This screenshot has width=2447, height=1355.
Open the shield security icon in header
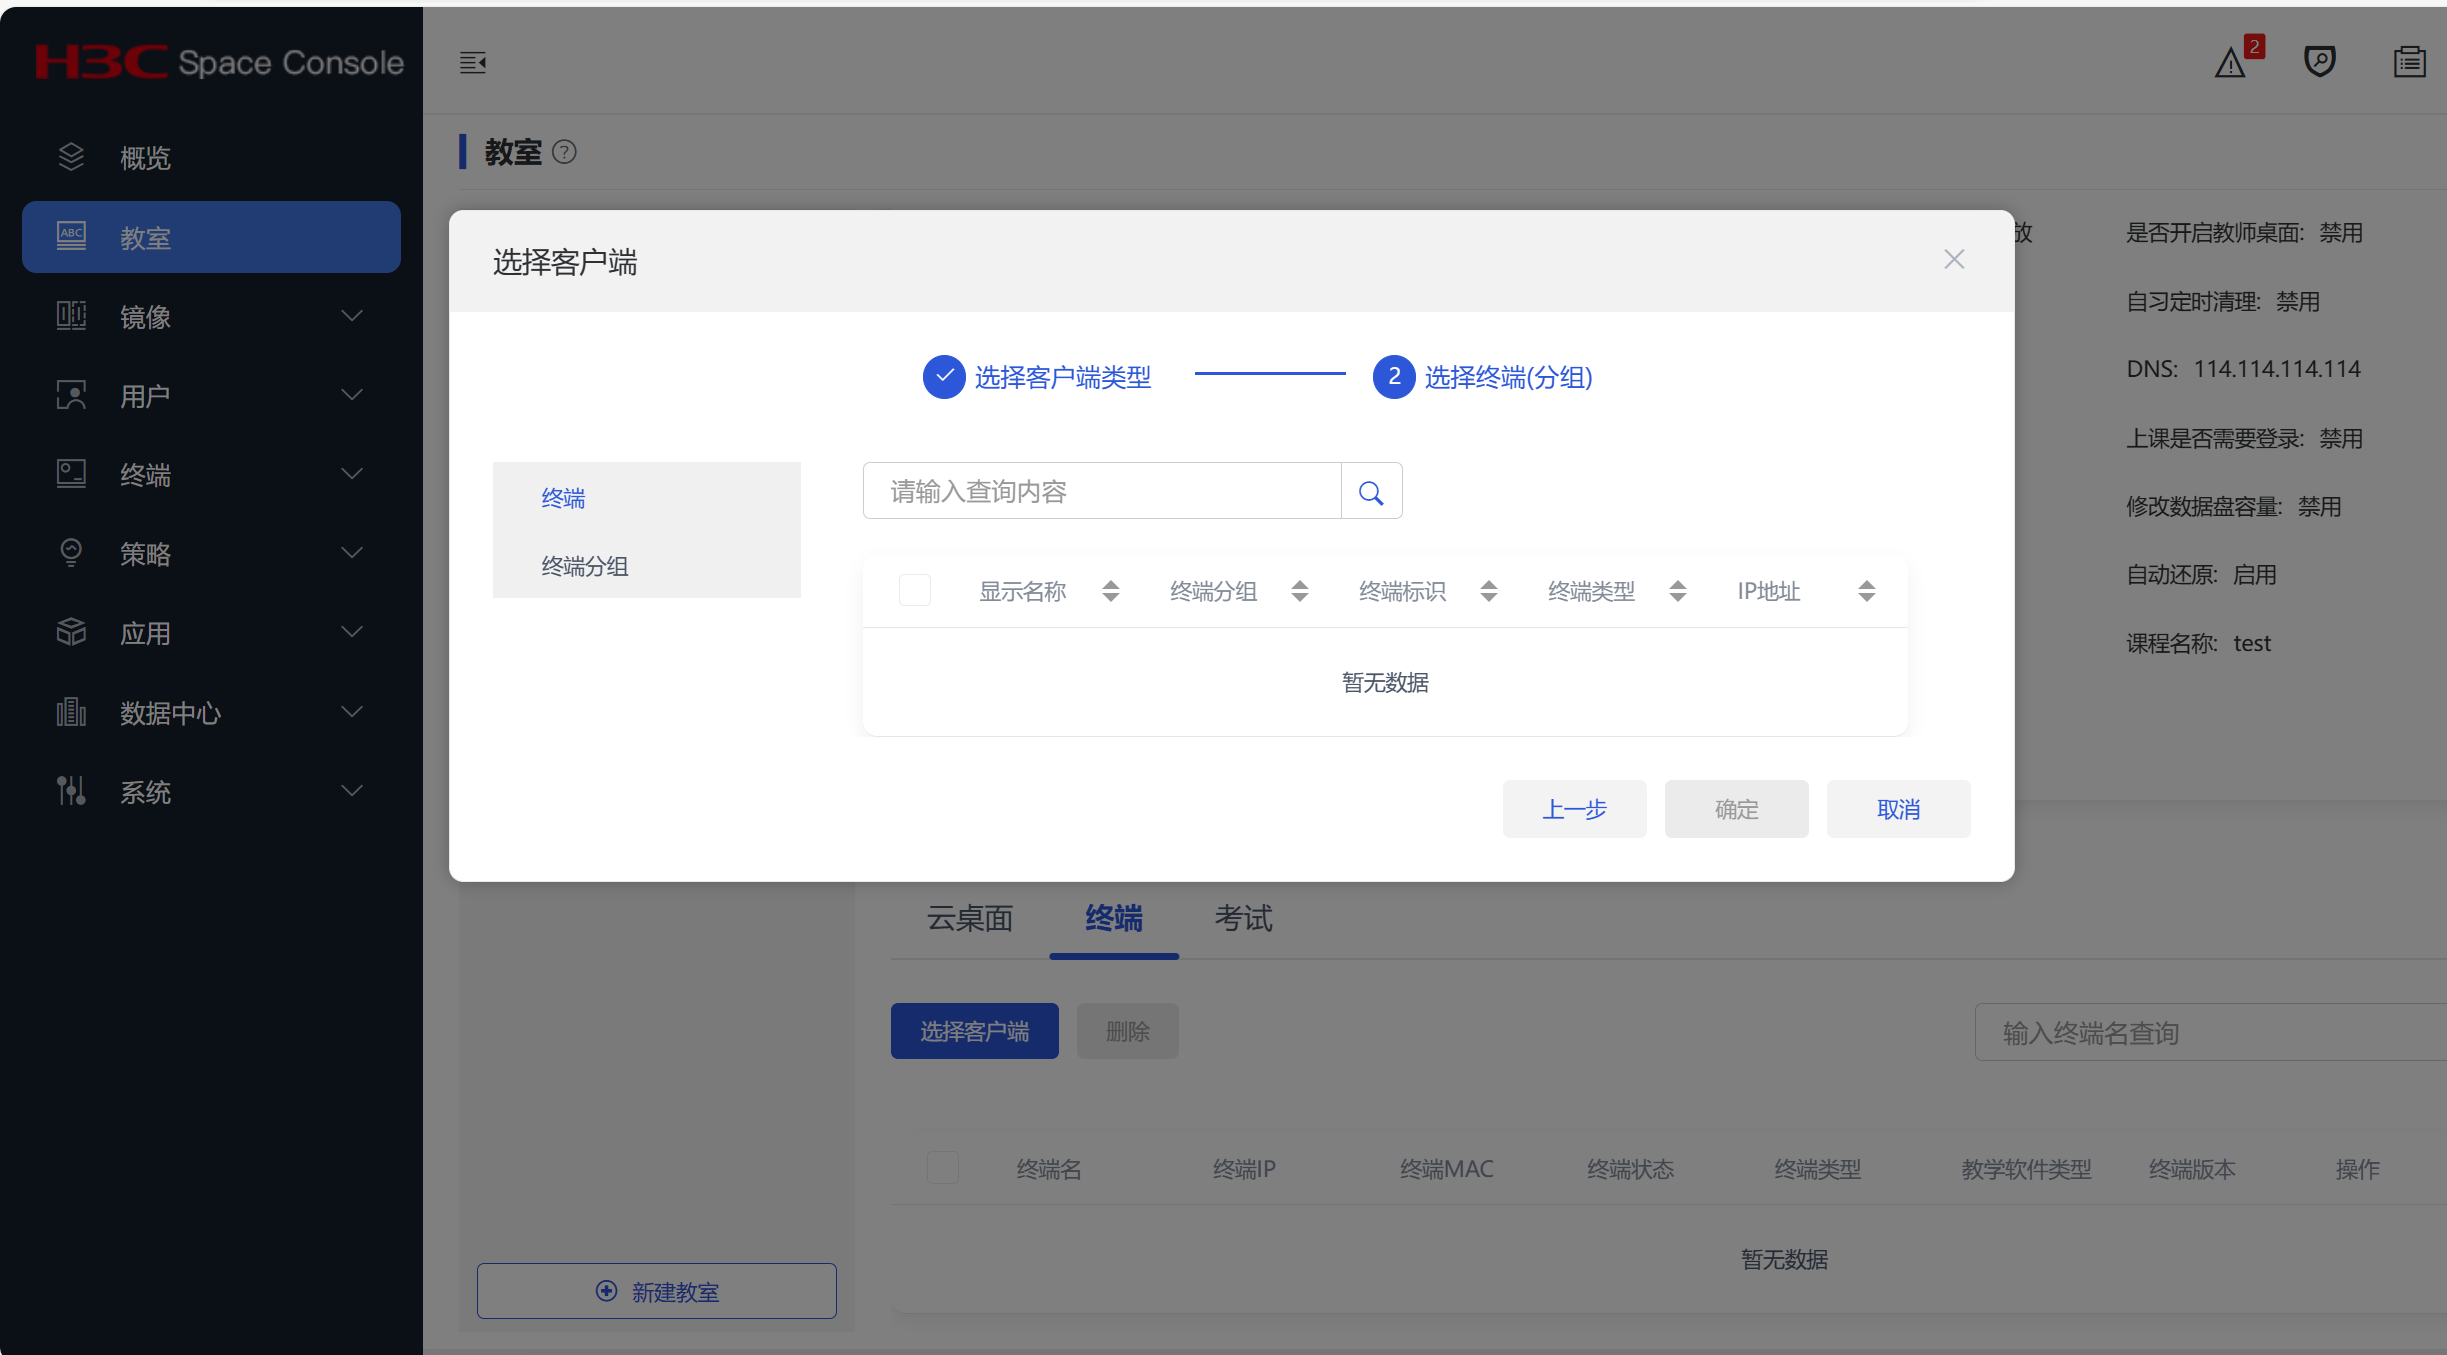point(2319,62)
